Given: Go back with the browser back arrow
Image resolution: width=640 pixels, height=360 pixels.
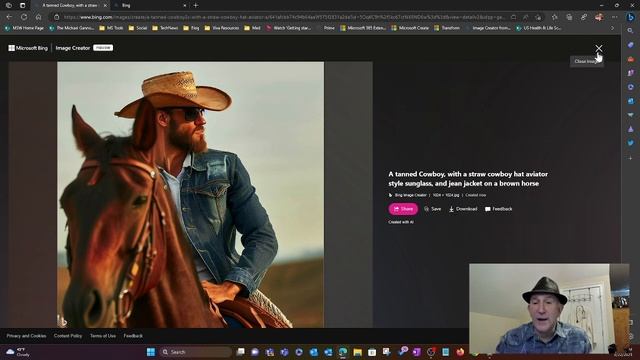Looking at the screenshot, I should (9, 17).
